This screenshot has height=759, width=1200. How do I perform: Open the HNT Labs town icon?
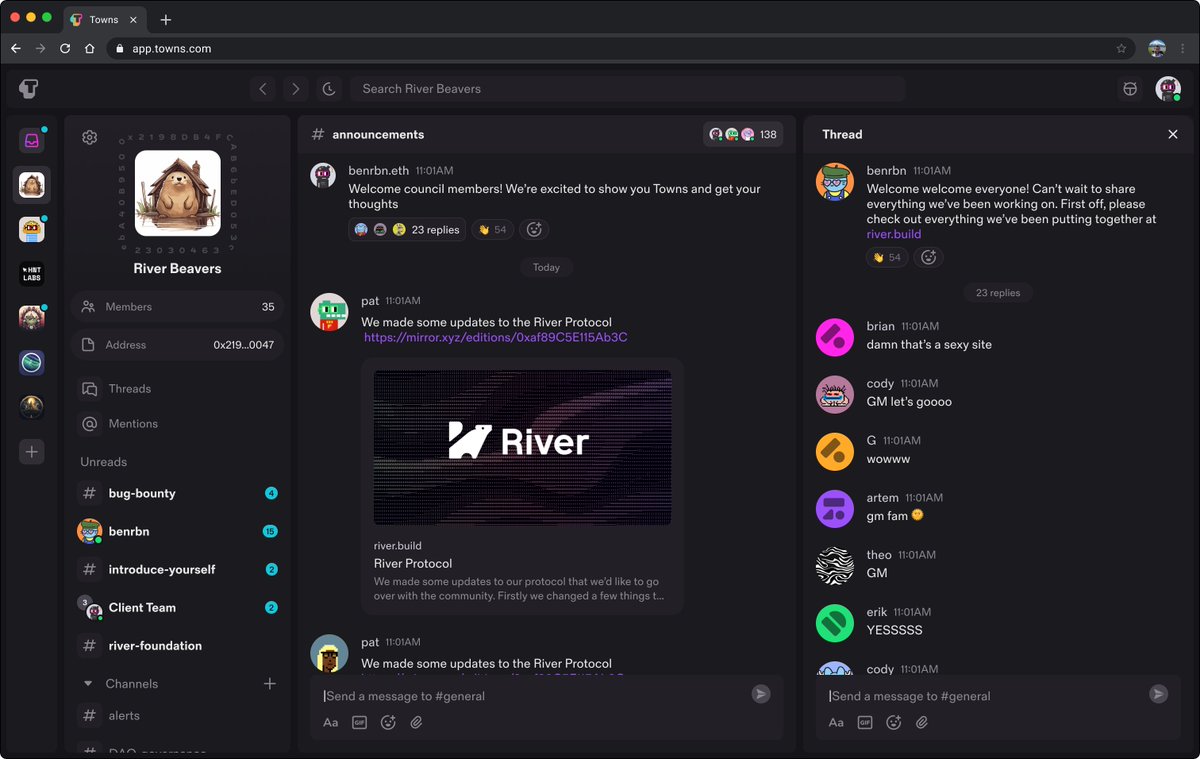[31, 273]
